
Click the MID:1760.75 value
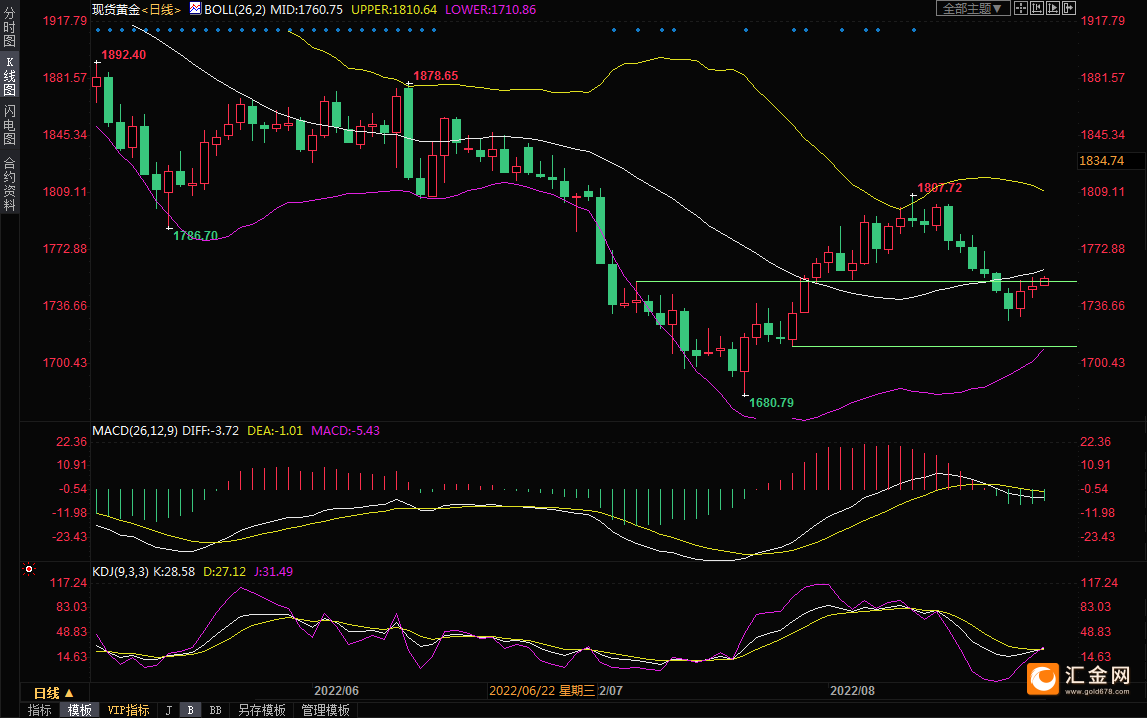pyautogui.click(x=307, y=10)
